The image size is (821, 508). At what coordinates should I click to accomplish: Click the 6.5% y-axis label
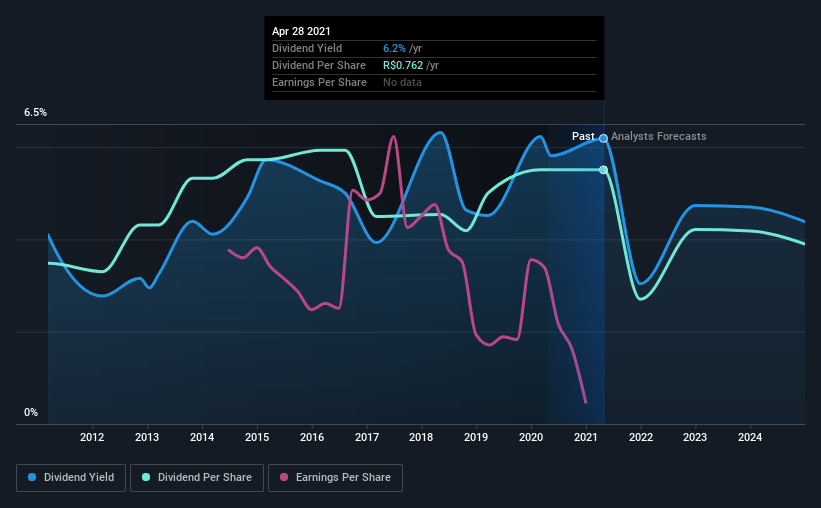[x=36, y=113]
